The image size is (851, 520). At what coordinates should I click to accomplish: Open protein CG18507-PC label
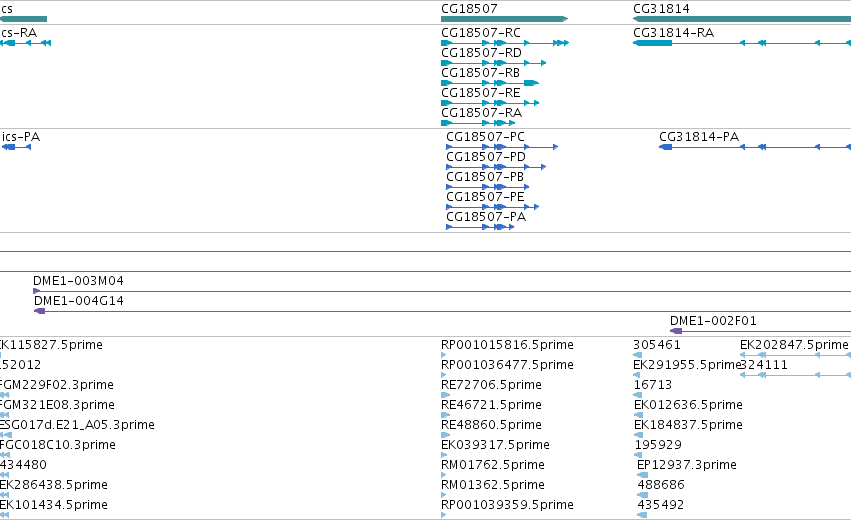point(485,137)
